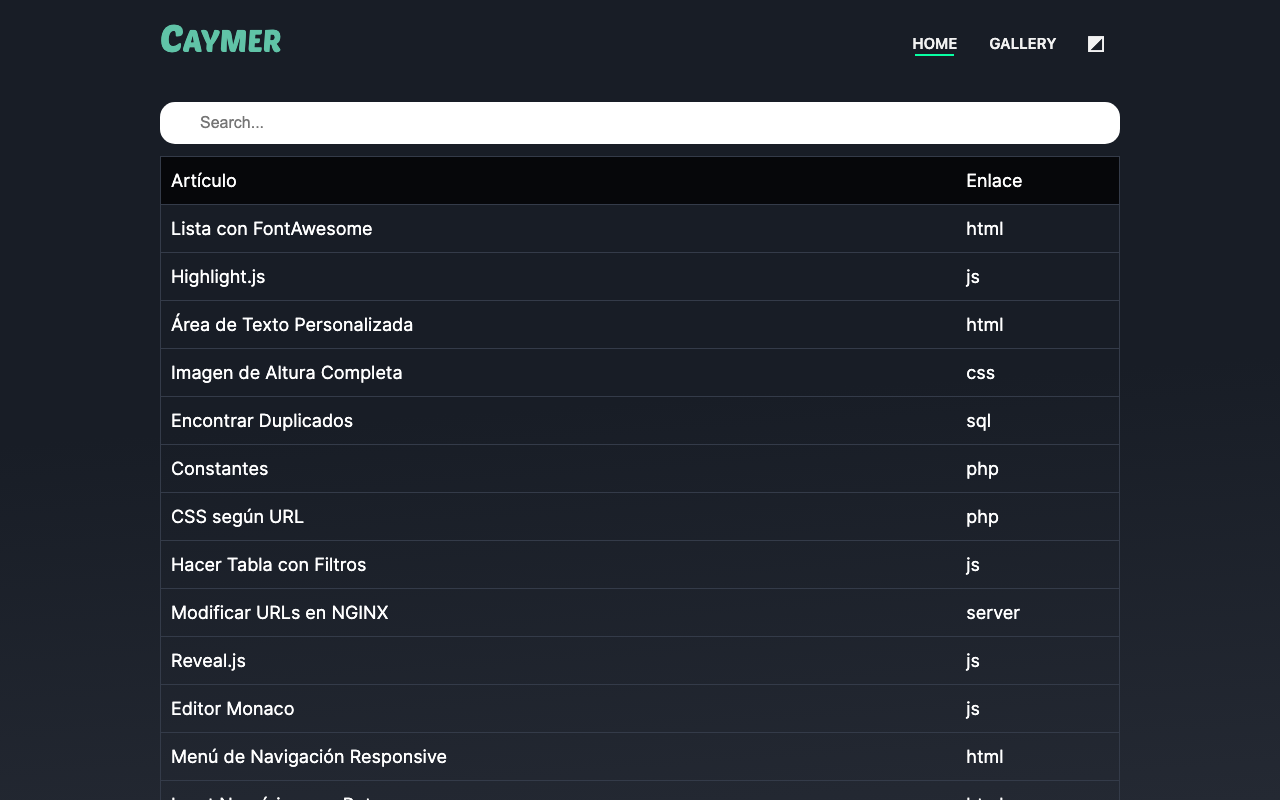Click js tag in Hacer Tabla row
1280x800 pixels.
tap(973, 565)
